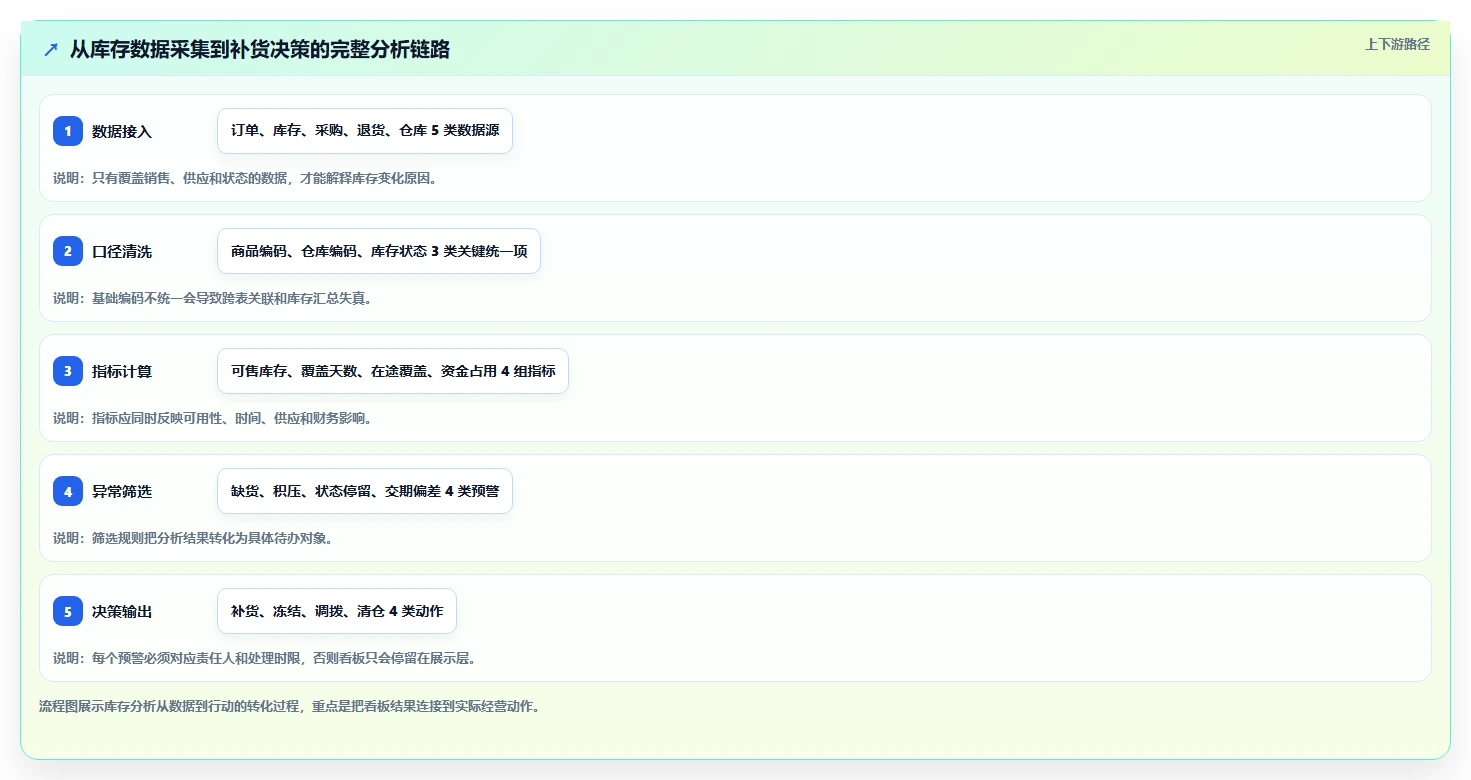Screen dimensions: 1471x780
Task: Select the 数据接入 step label
Action: (122, 131)
